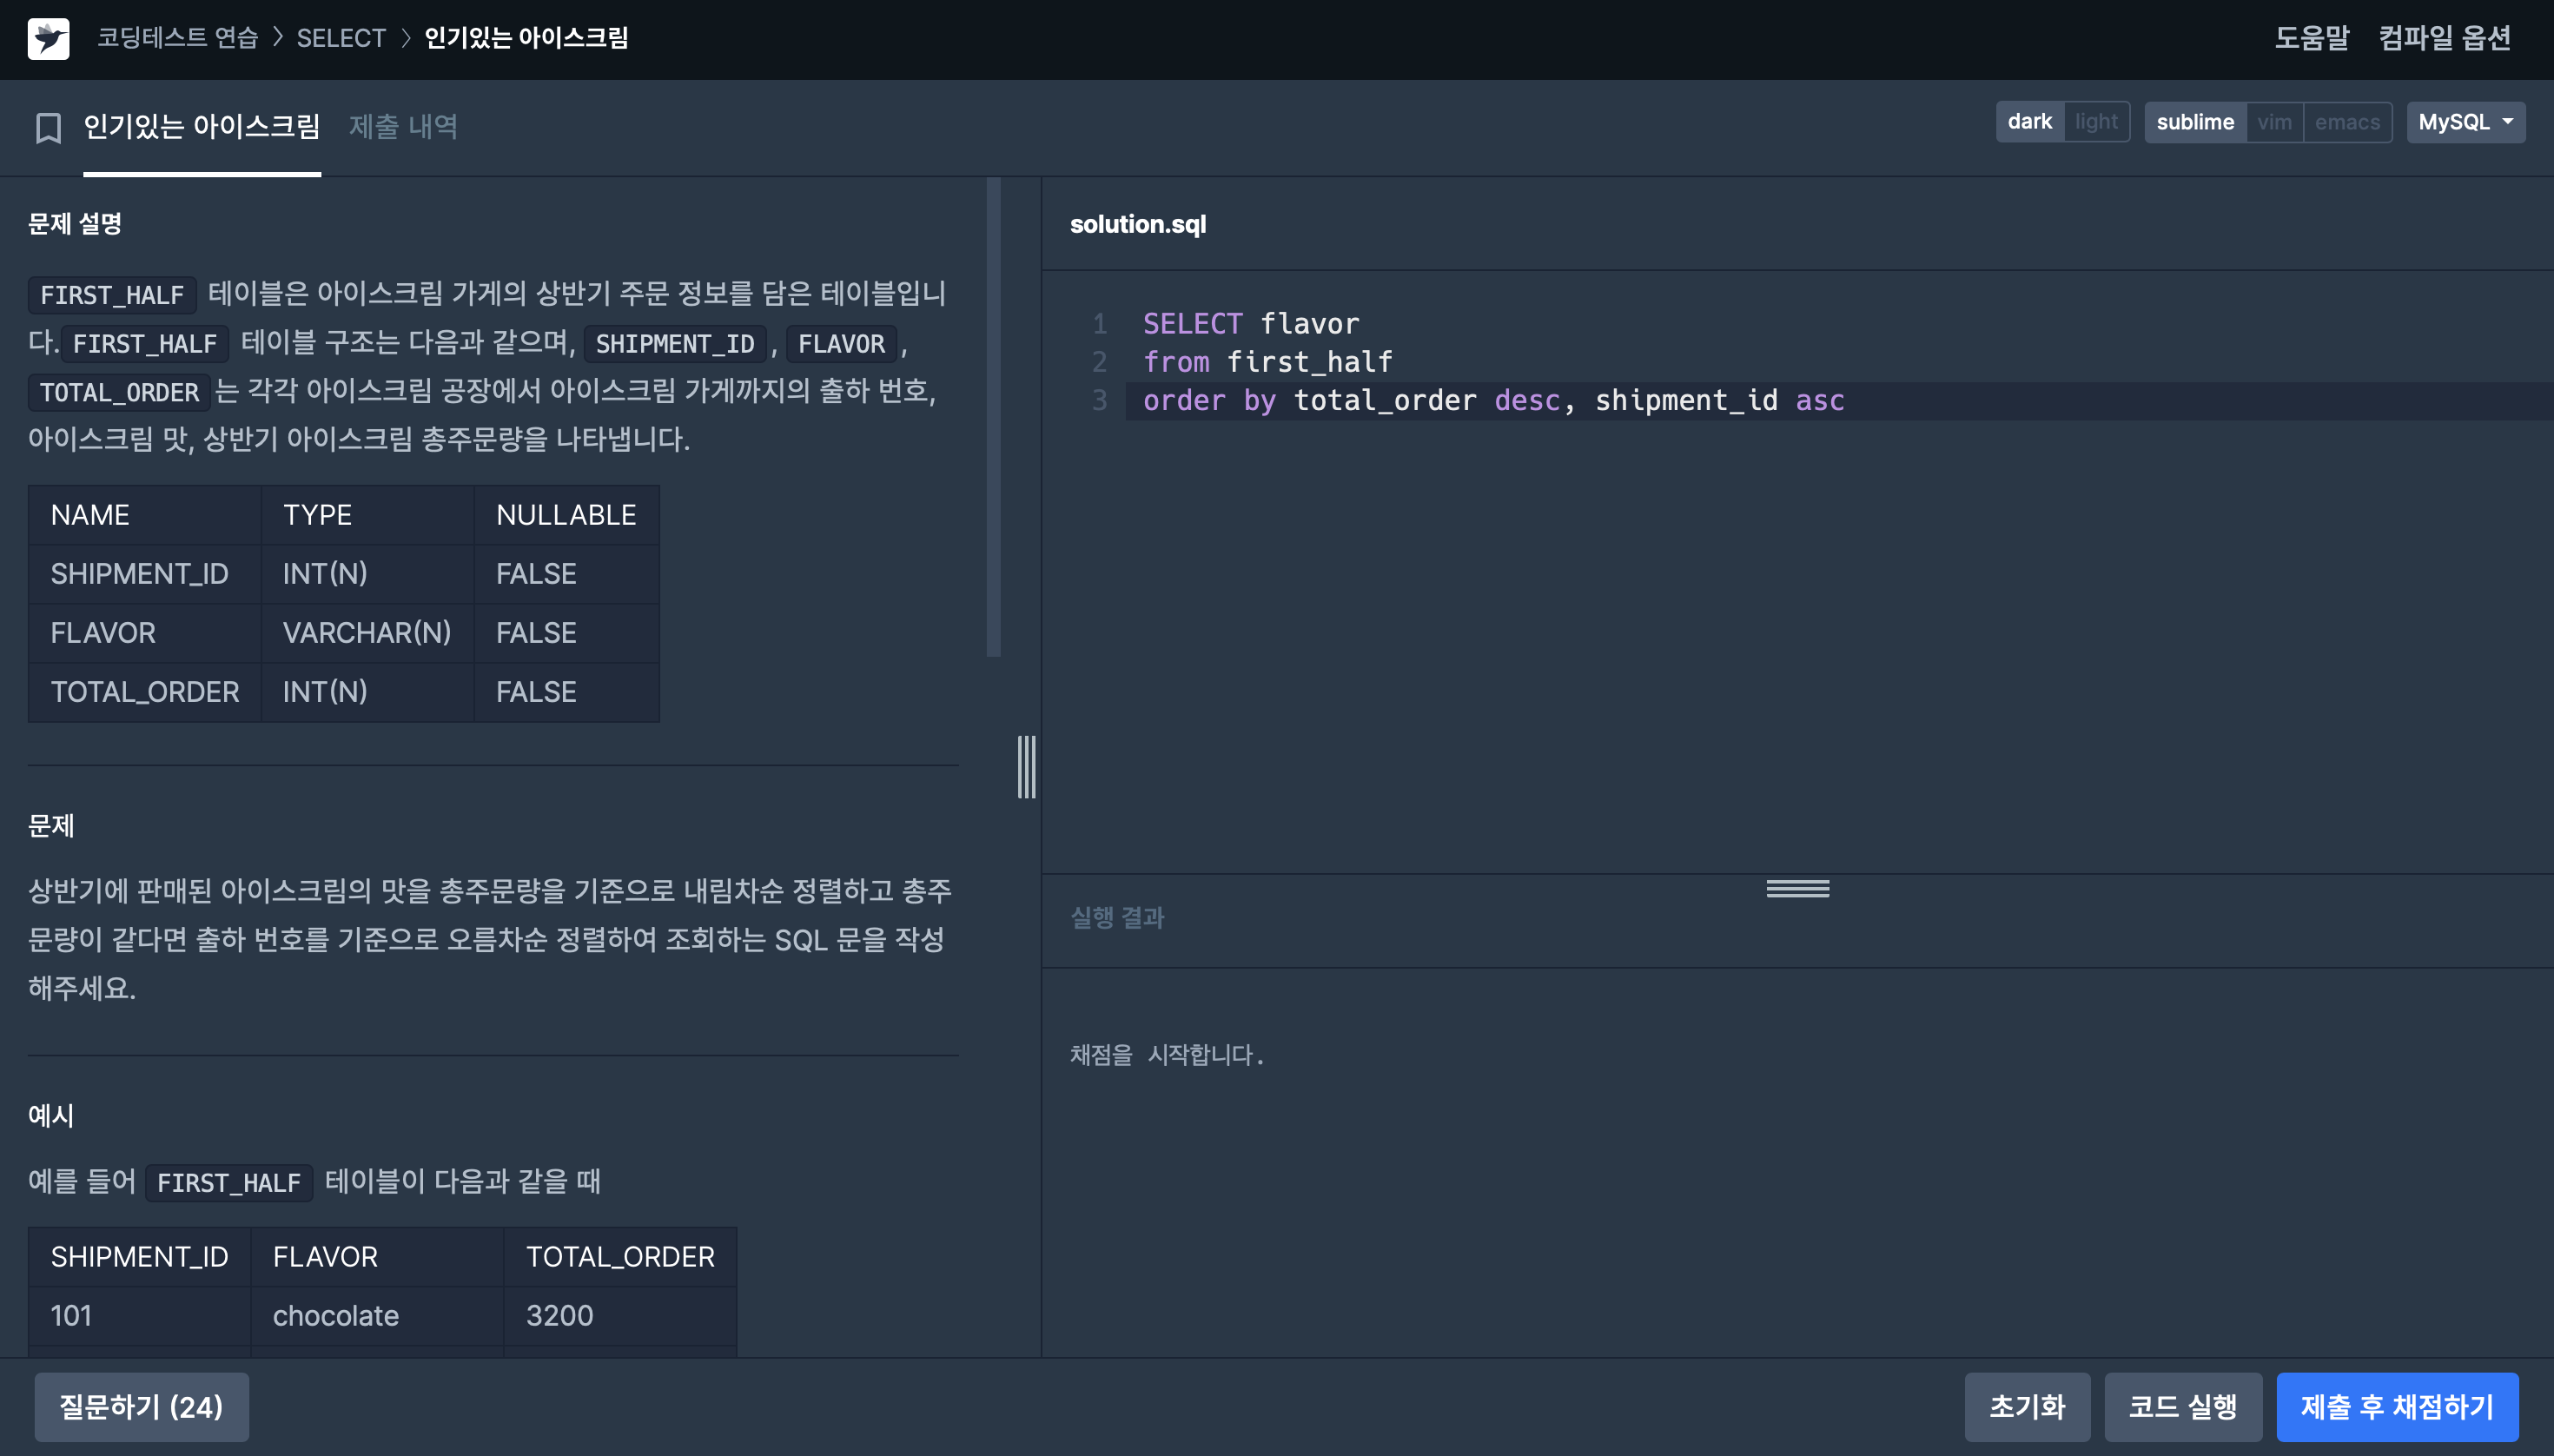The width and height of the screenshot is (2554, 1456).
Task: Click the solution.sql file label
Action: 1137,224
